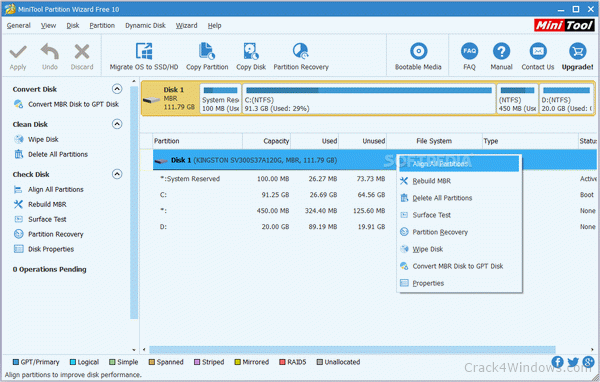Open the Migrate OS to SSD/HD wizard
600x382 pixels.
point(144,56)
